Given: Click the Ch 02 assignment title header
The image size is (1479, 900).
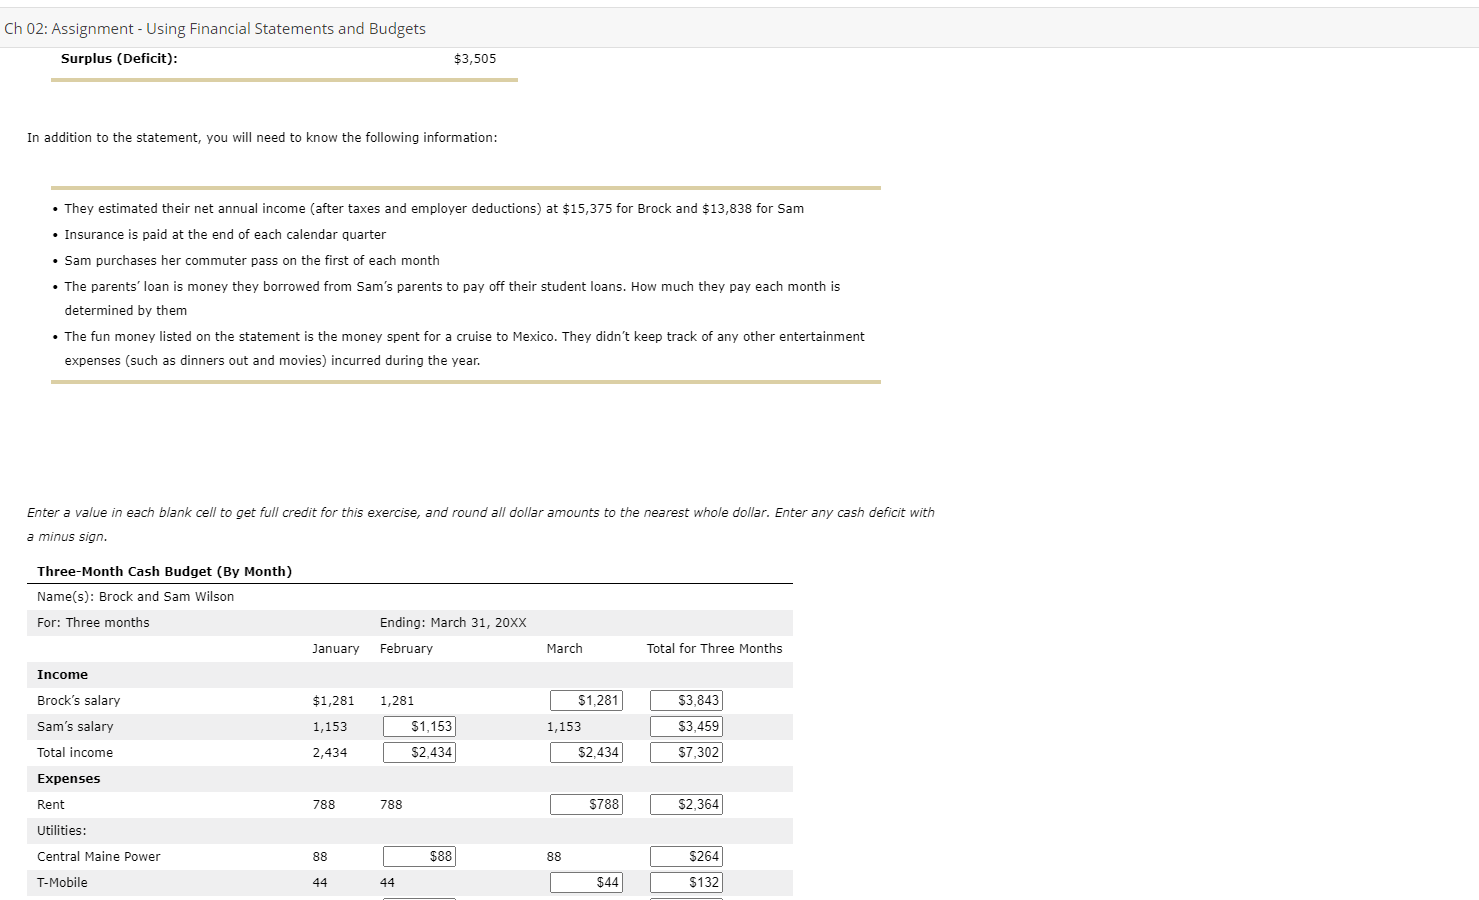Looking at the screenshot, I should click(x=215, y=28).
